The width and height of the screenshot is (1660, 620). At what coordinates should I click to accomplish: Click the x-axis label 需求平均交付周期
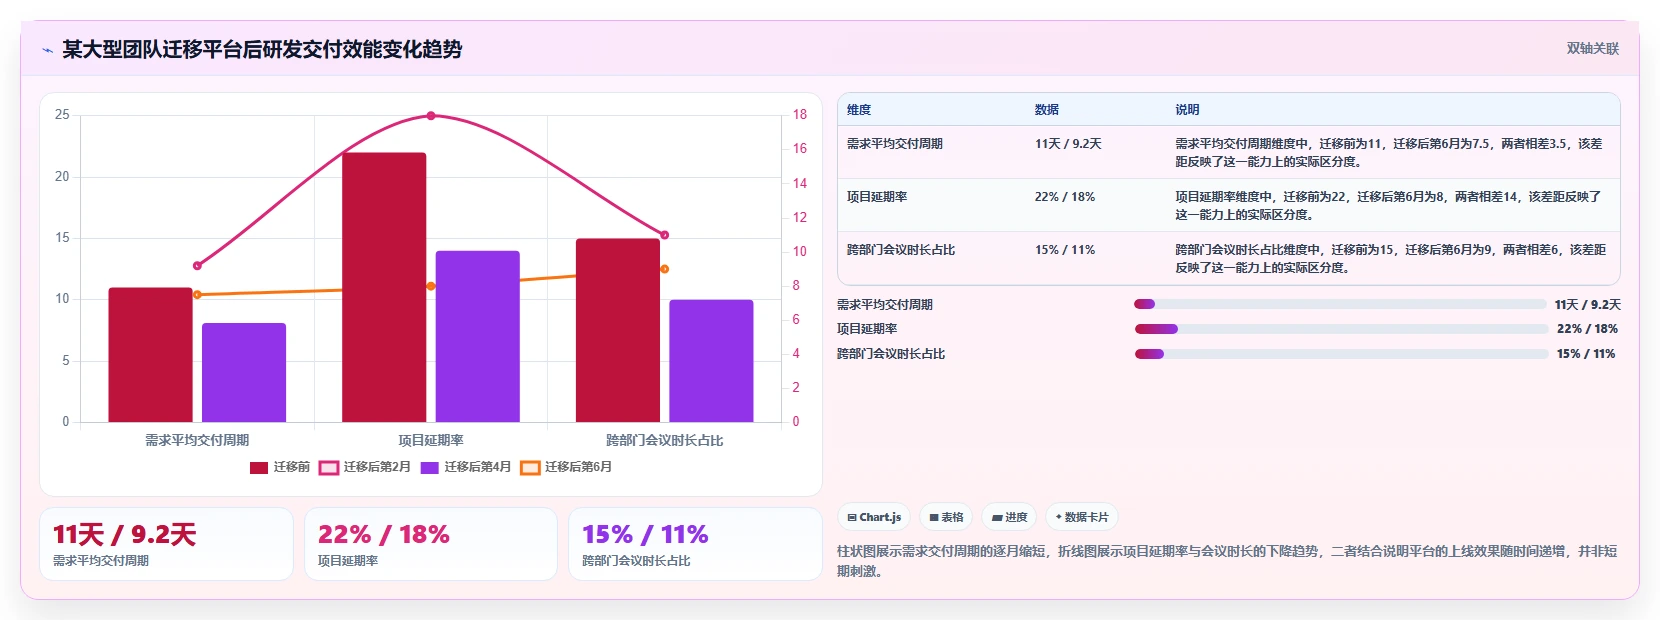click(197, 440)
